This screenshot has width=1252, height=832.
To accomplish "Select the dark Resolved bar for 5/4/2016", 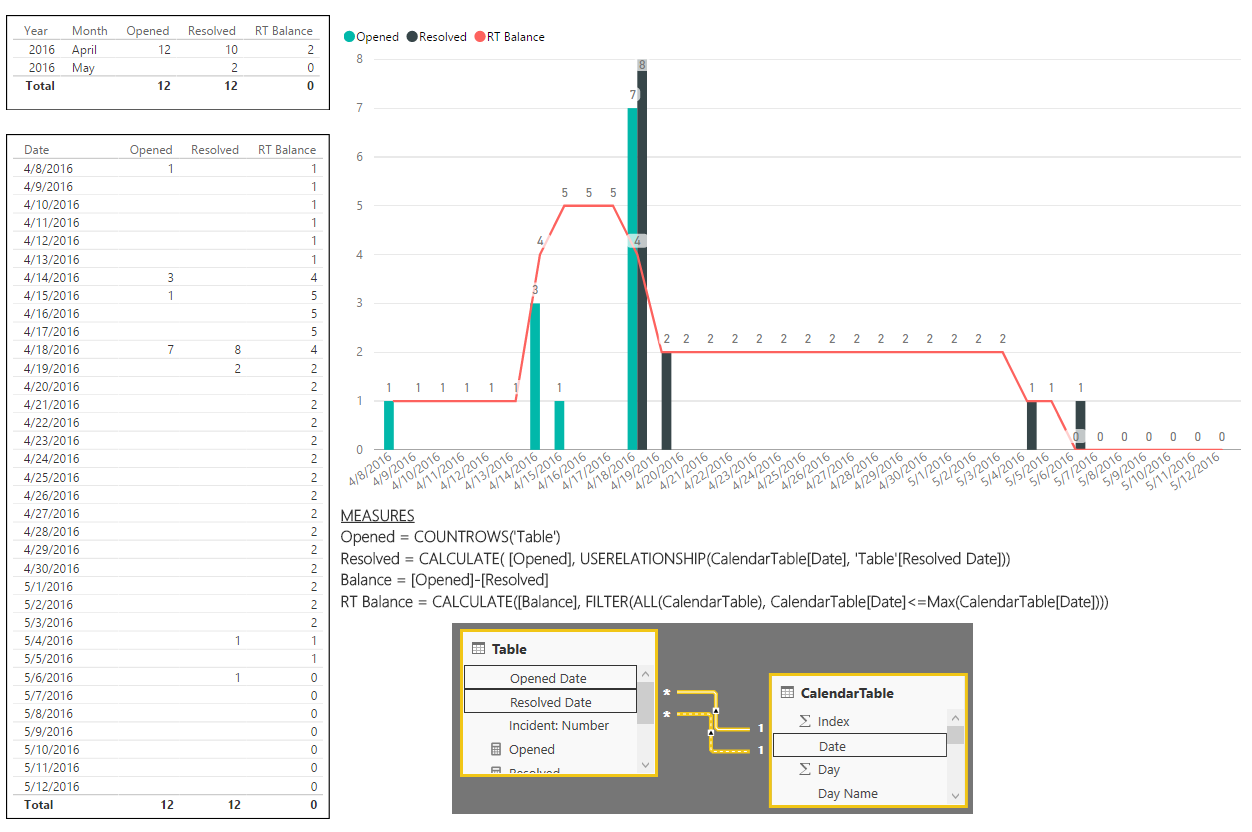I will point(1032,425).
